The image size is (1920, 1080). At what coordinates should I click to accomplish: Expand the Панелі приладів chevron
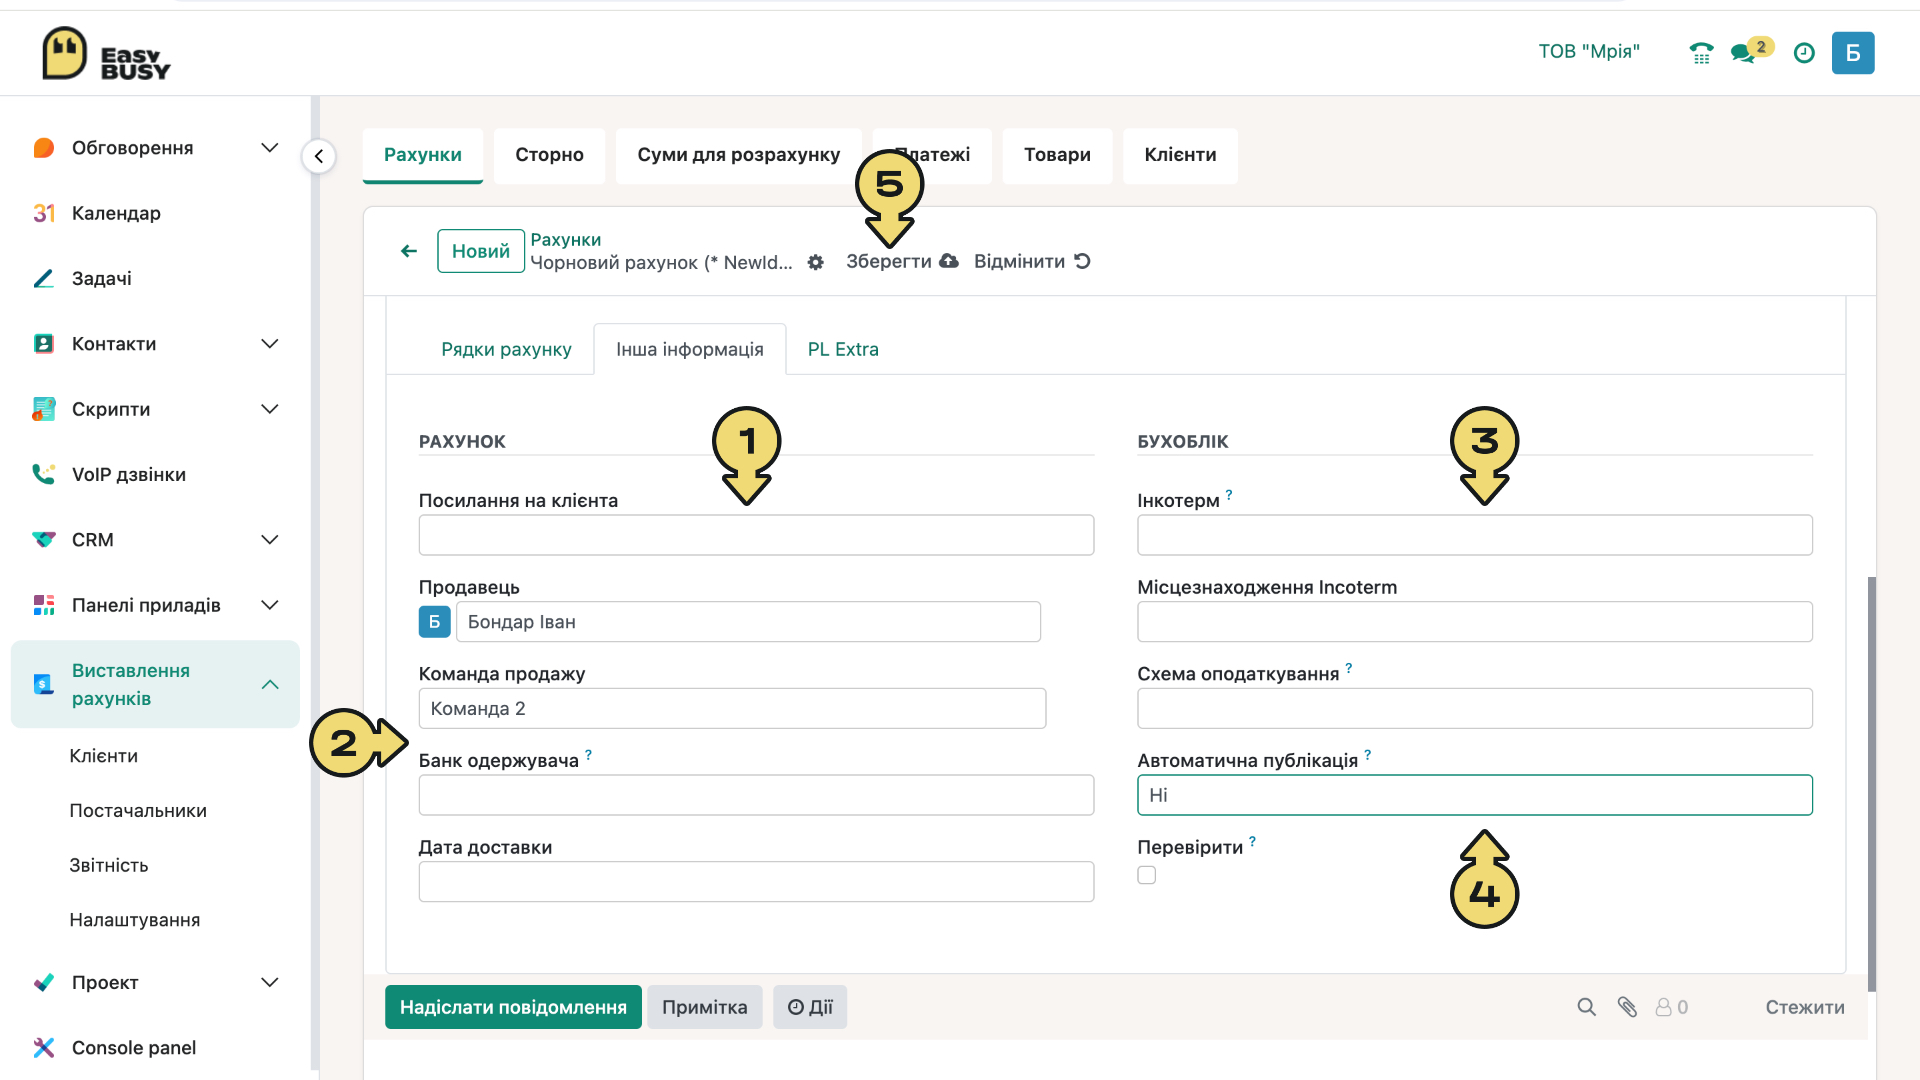pos(270,605)
